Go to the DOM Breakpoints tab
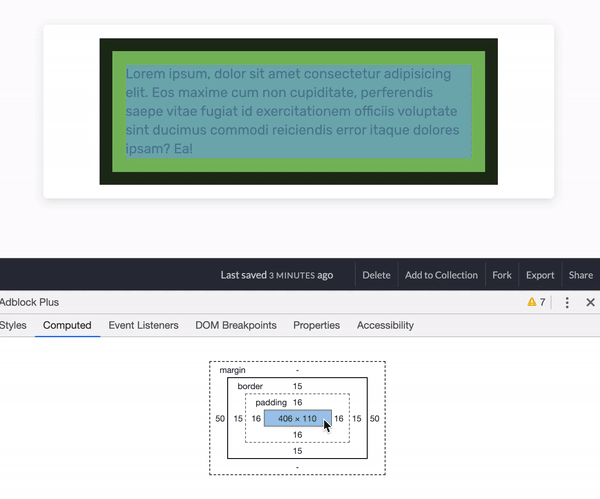The image size is (600, 499). click(x=235, y=325)
